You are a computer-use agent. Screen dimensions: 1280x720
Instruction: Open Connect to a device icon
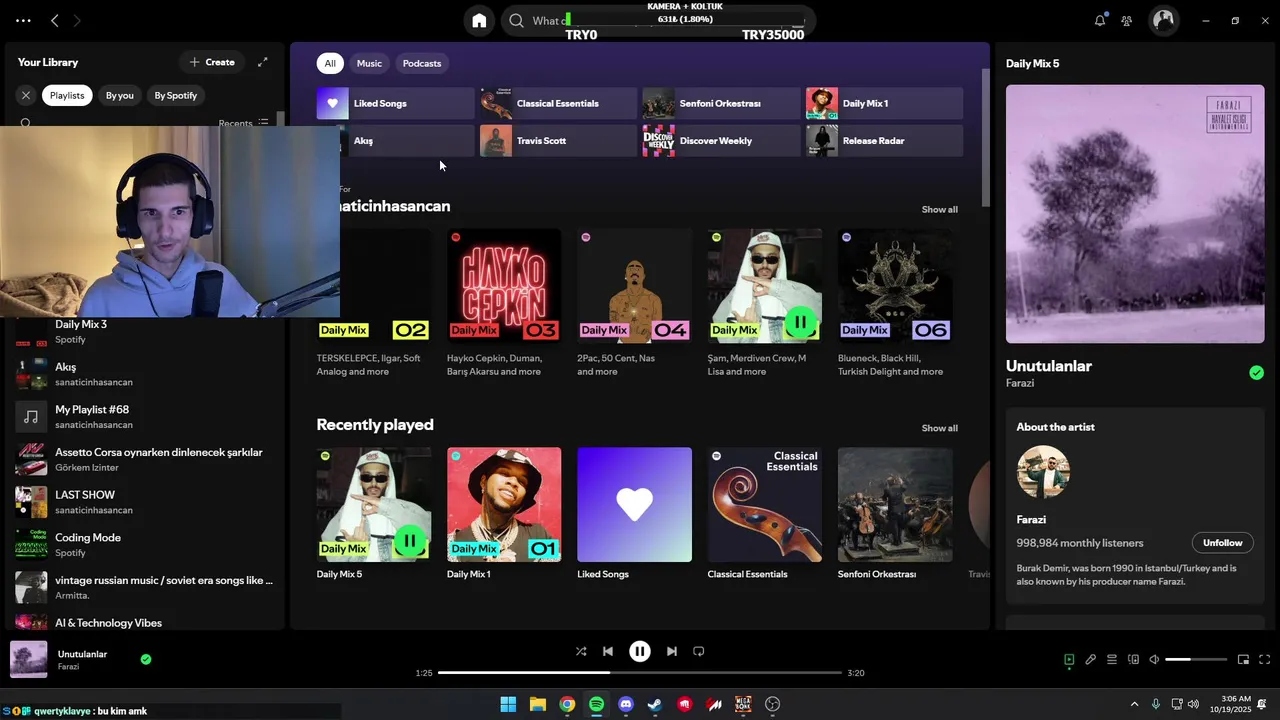pyautogui.click(x=1133, y=660)
